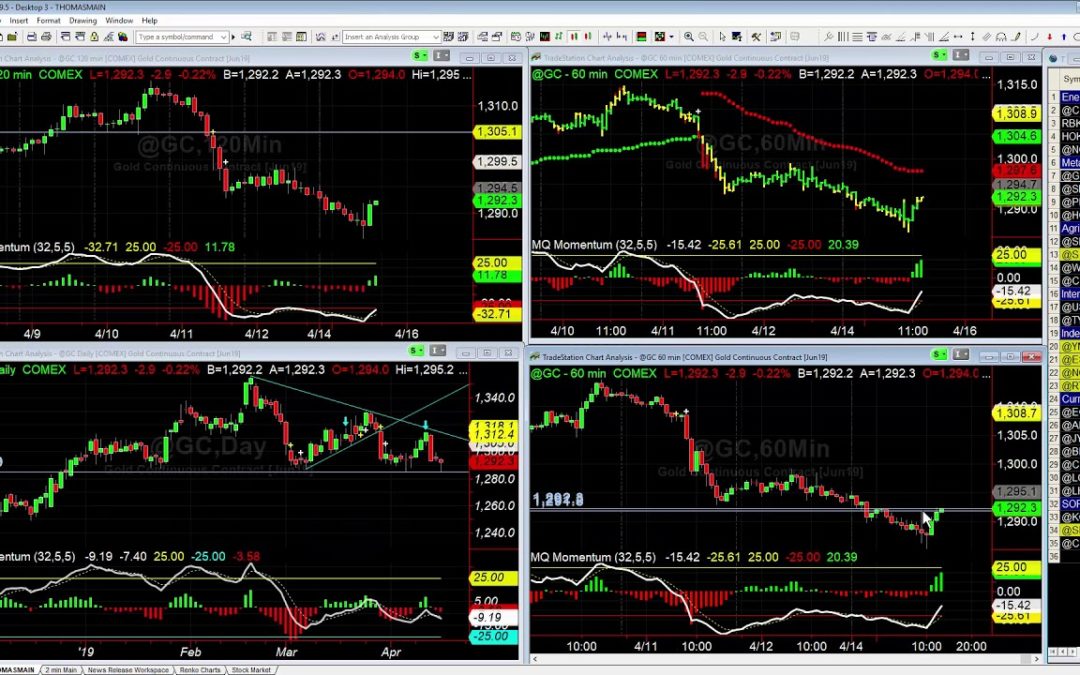Image resolution: width=1080 pixels, height=675 pixels.
Task: Click the zoom in magnifier icon
Action: tap(689, 37)
